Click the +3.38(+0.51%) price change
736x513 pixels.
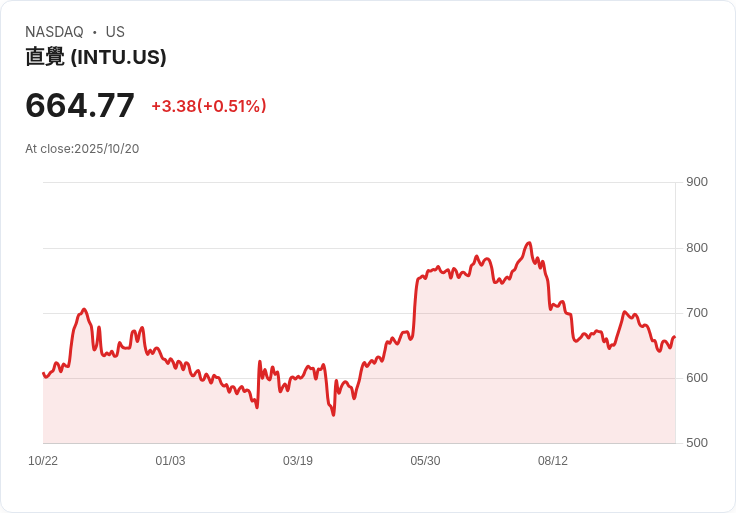209,106
